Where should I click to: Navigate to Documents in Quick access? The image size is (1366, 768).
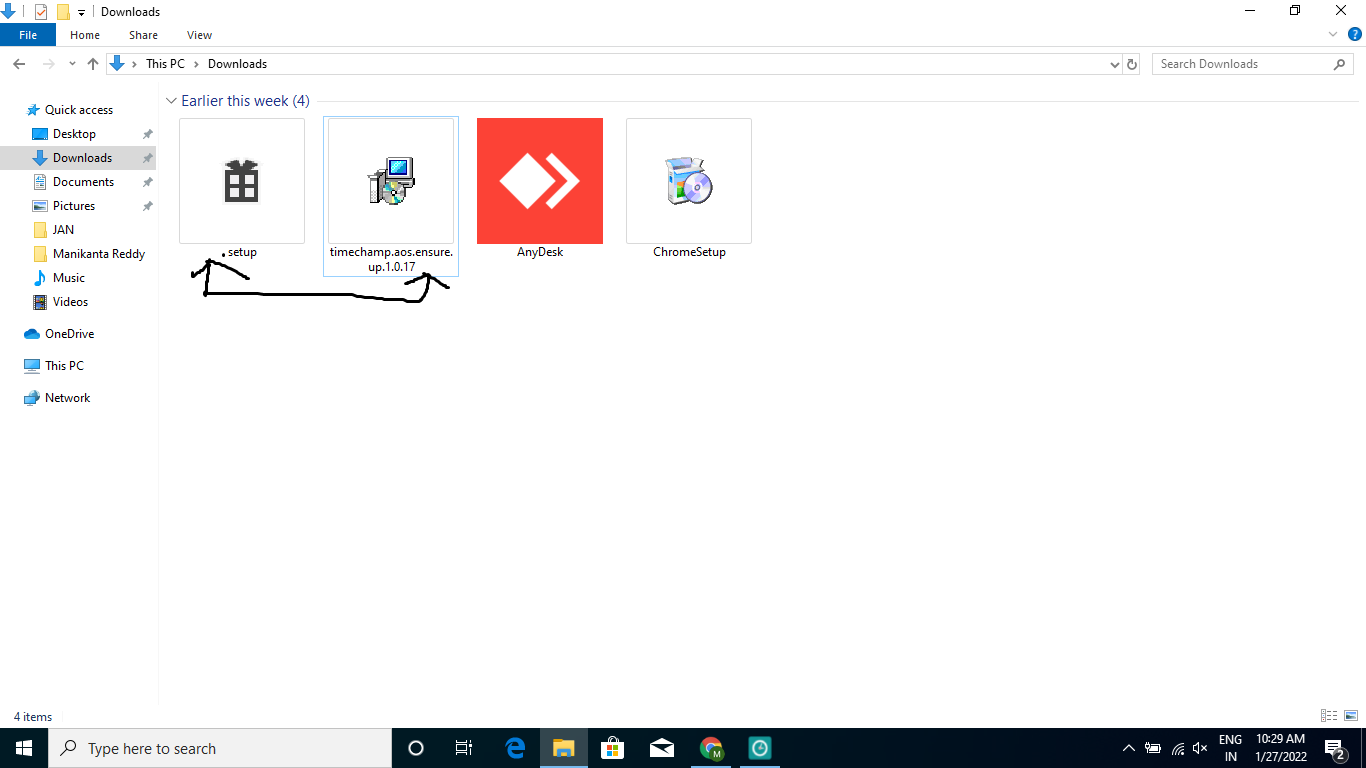pyautogui.click(x=83, y=182)
